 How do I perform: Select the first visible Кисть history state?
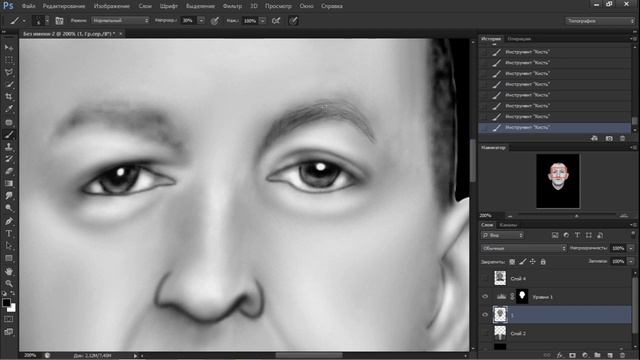click(555, 52)
